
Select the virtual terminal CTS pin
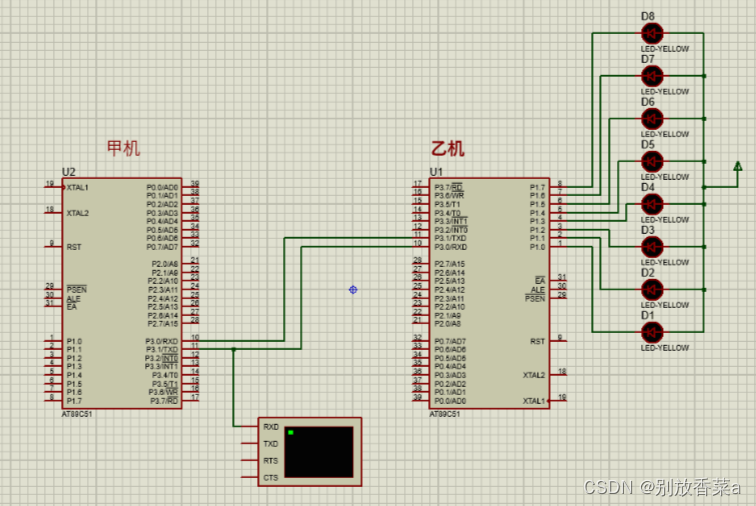tap(271, 478)
